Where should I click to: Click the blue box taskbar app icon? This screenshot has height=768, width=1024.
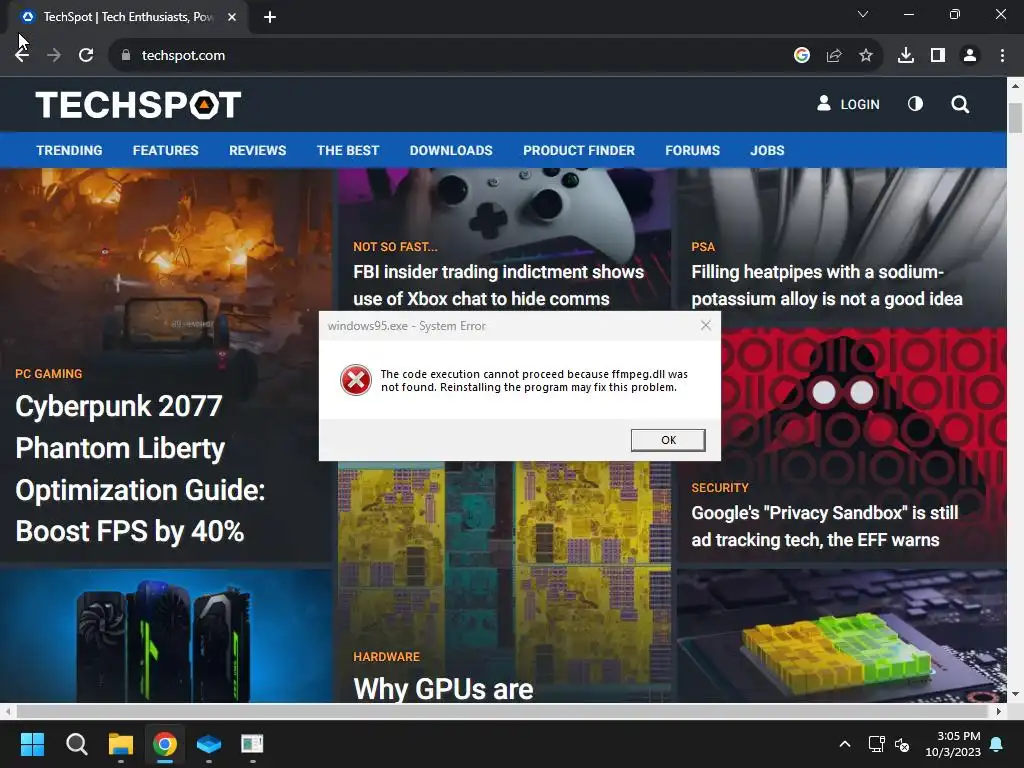(x=209, y=744)
